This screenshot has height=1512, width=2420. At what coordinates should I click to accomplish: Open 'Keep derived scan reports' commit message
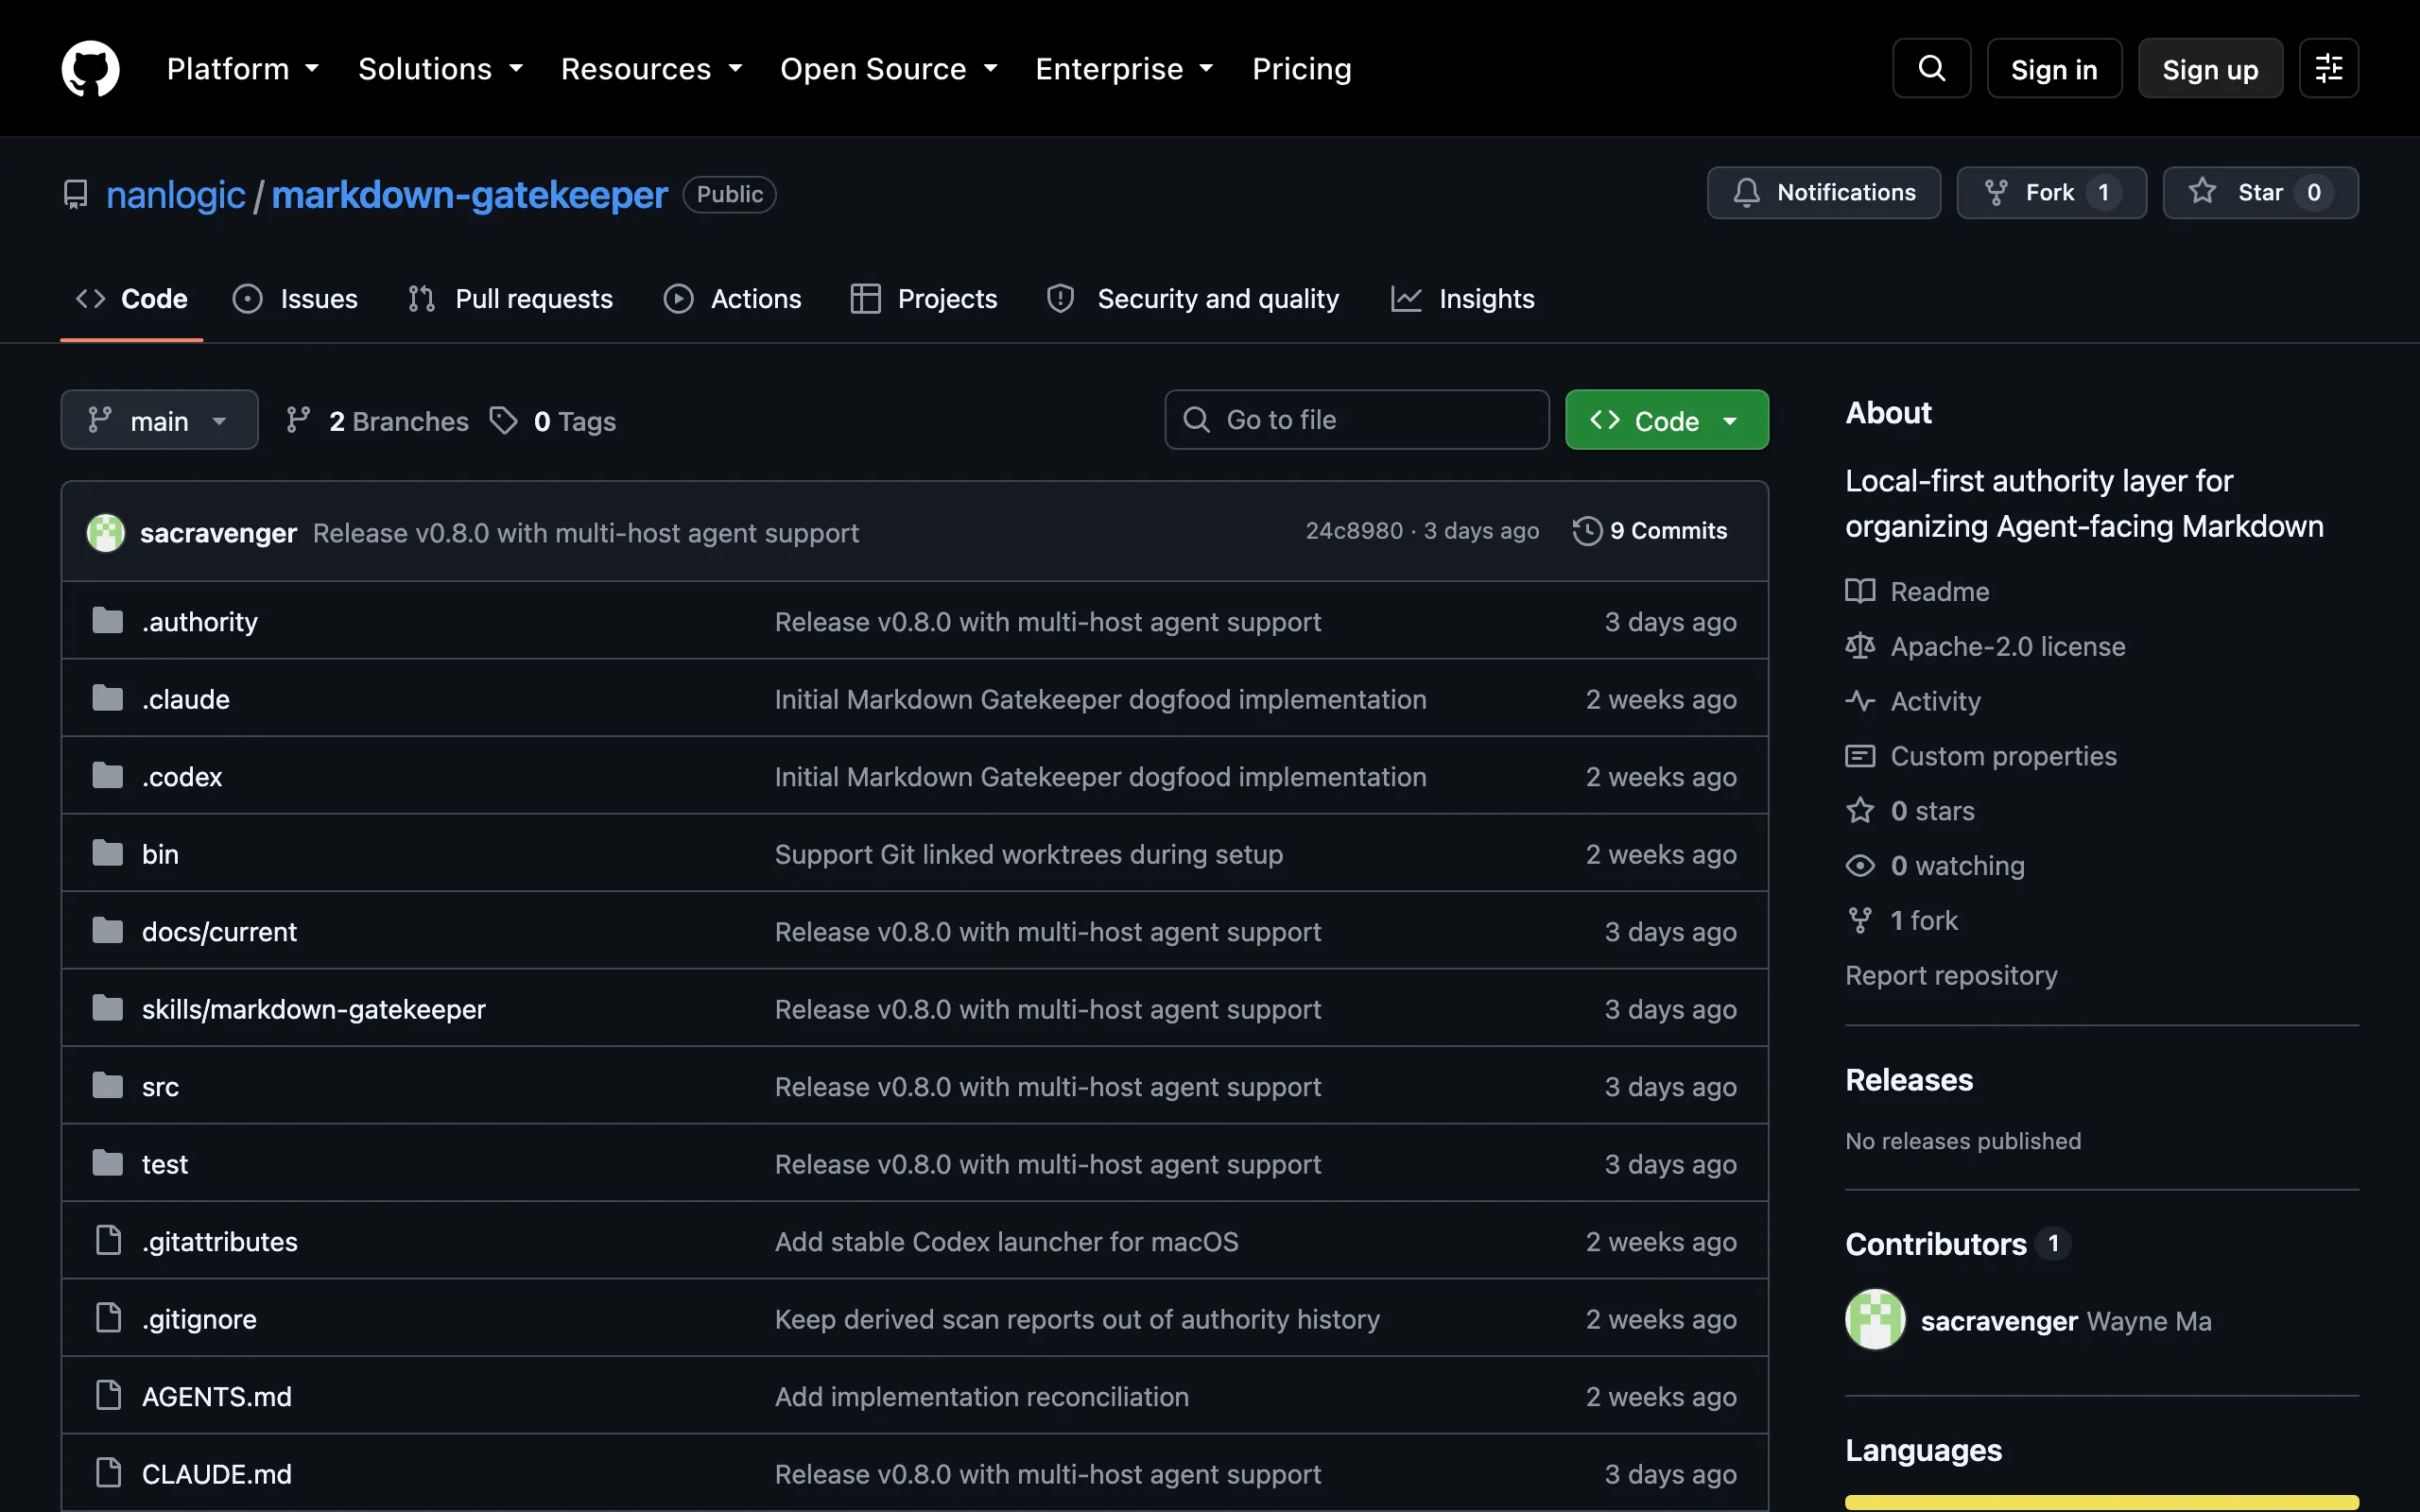click(1077, 1319)
